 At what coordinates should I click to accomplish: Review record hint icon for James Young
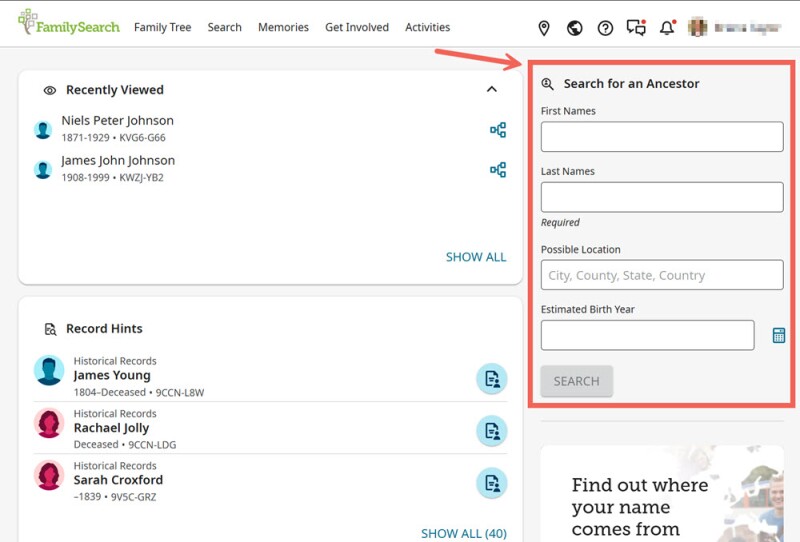tap(492, 379)
